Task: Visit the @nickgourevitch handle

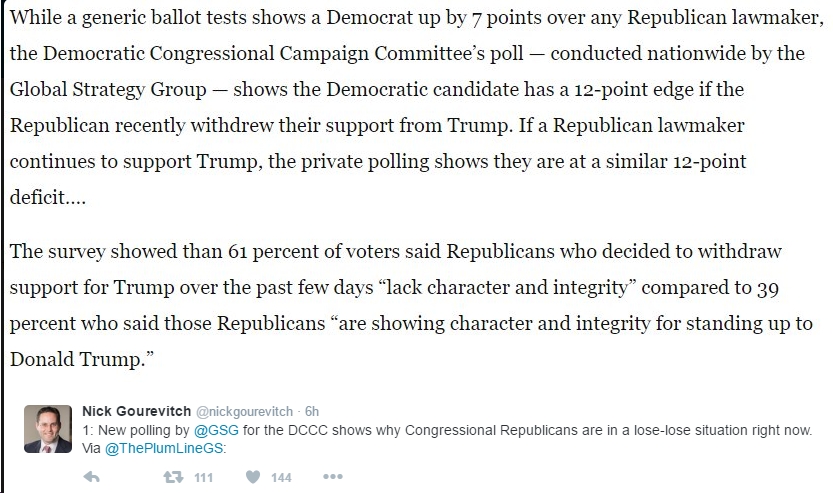Action: point(244,412)
